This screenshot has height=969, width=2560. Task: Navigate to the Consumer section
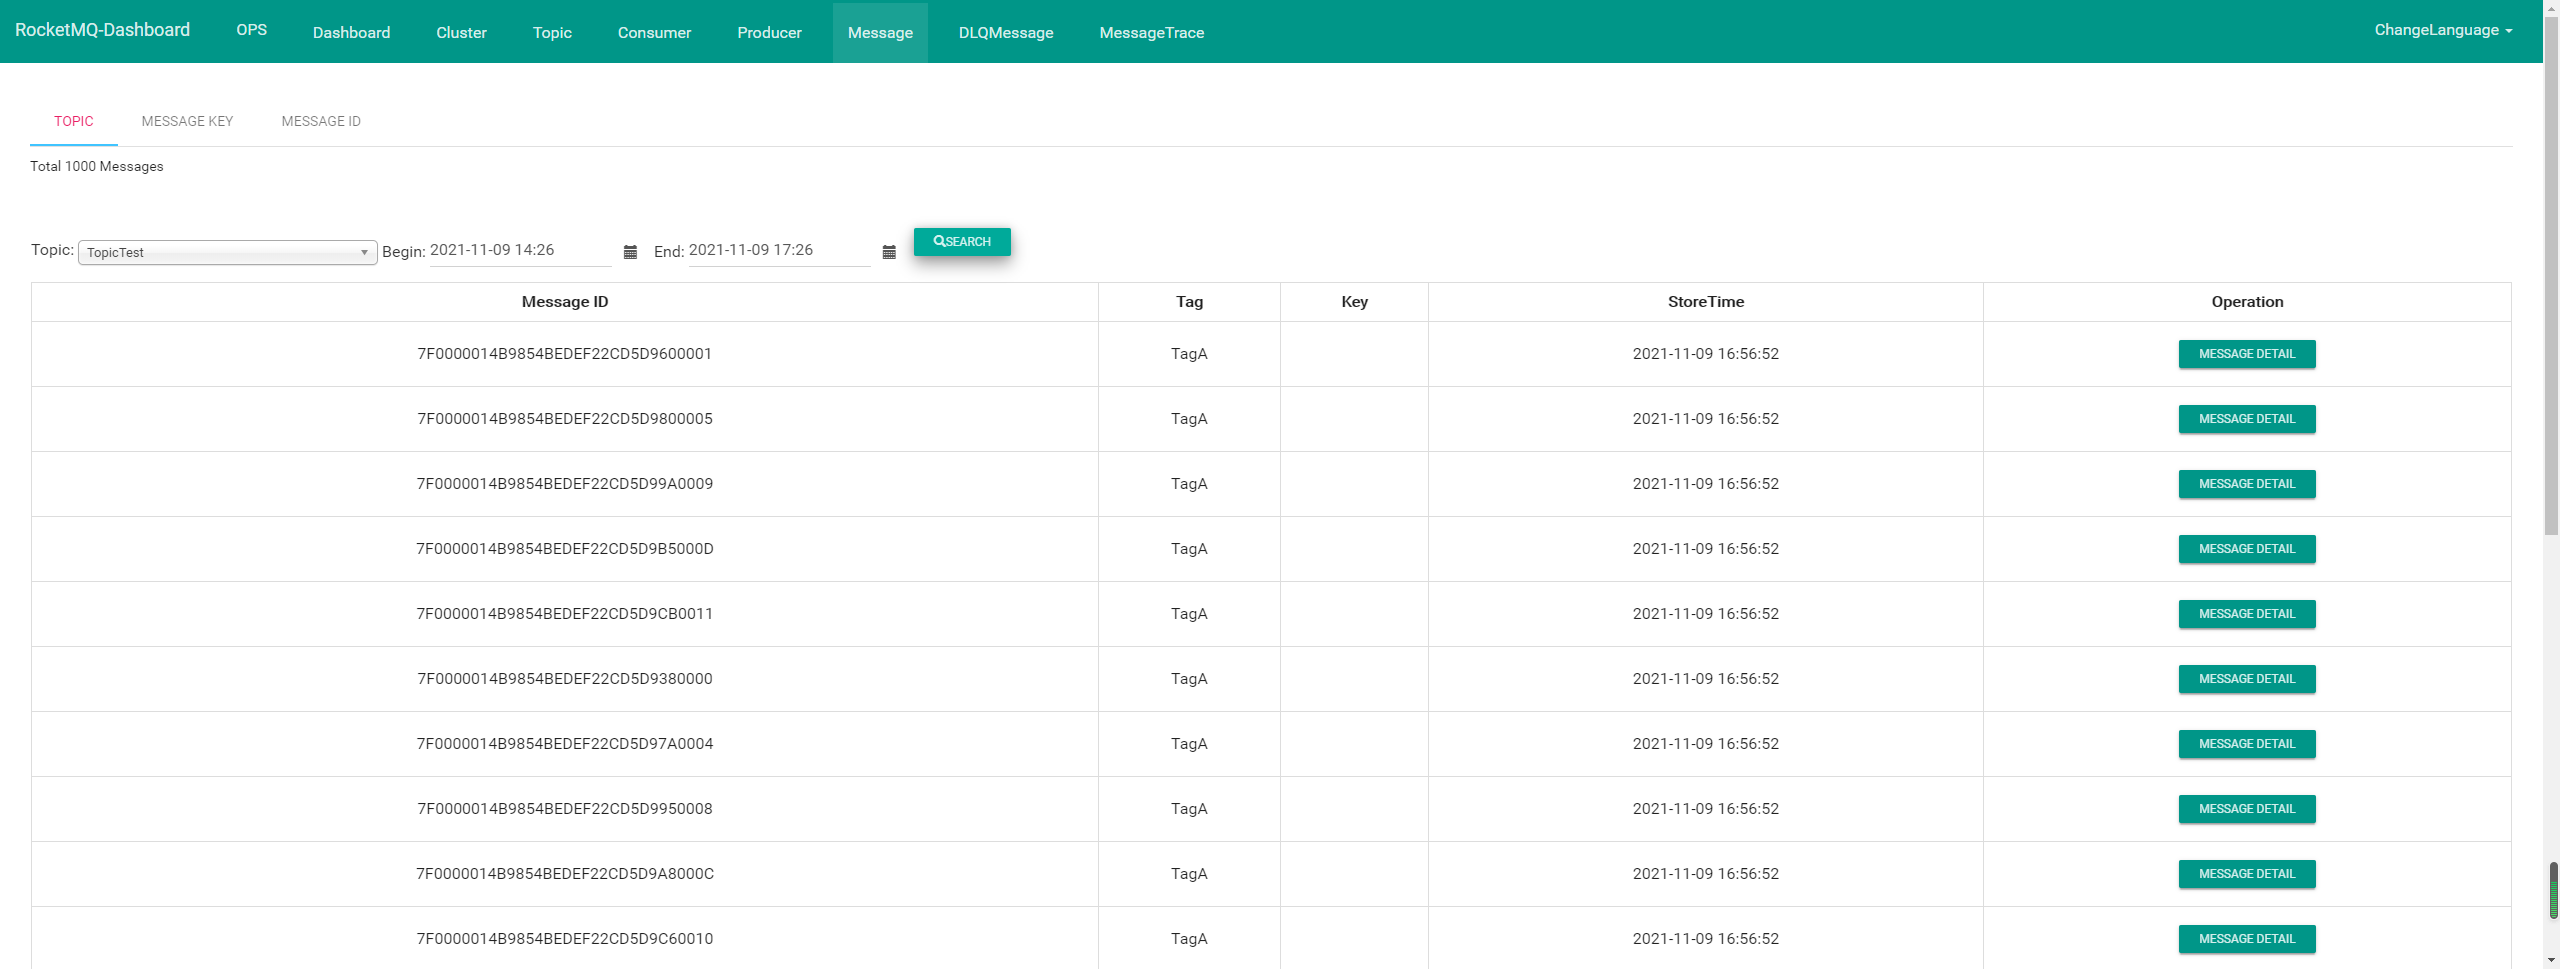(654, 32)
